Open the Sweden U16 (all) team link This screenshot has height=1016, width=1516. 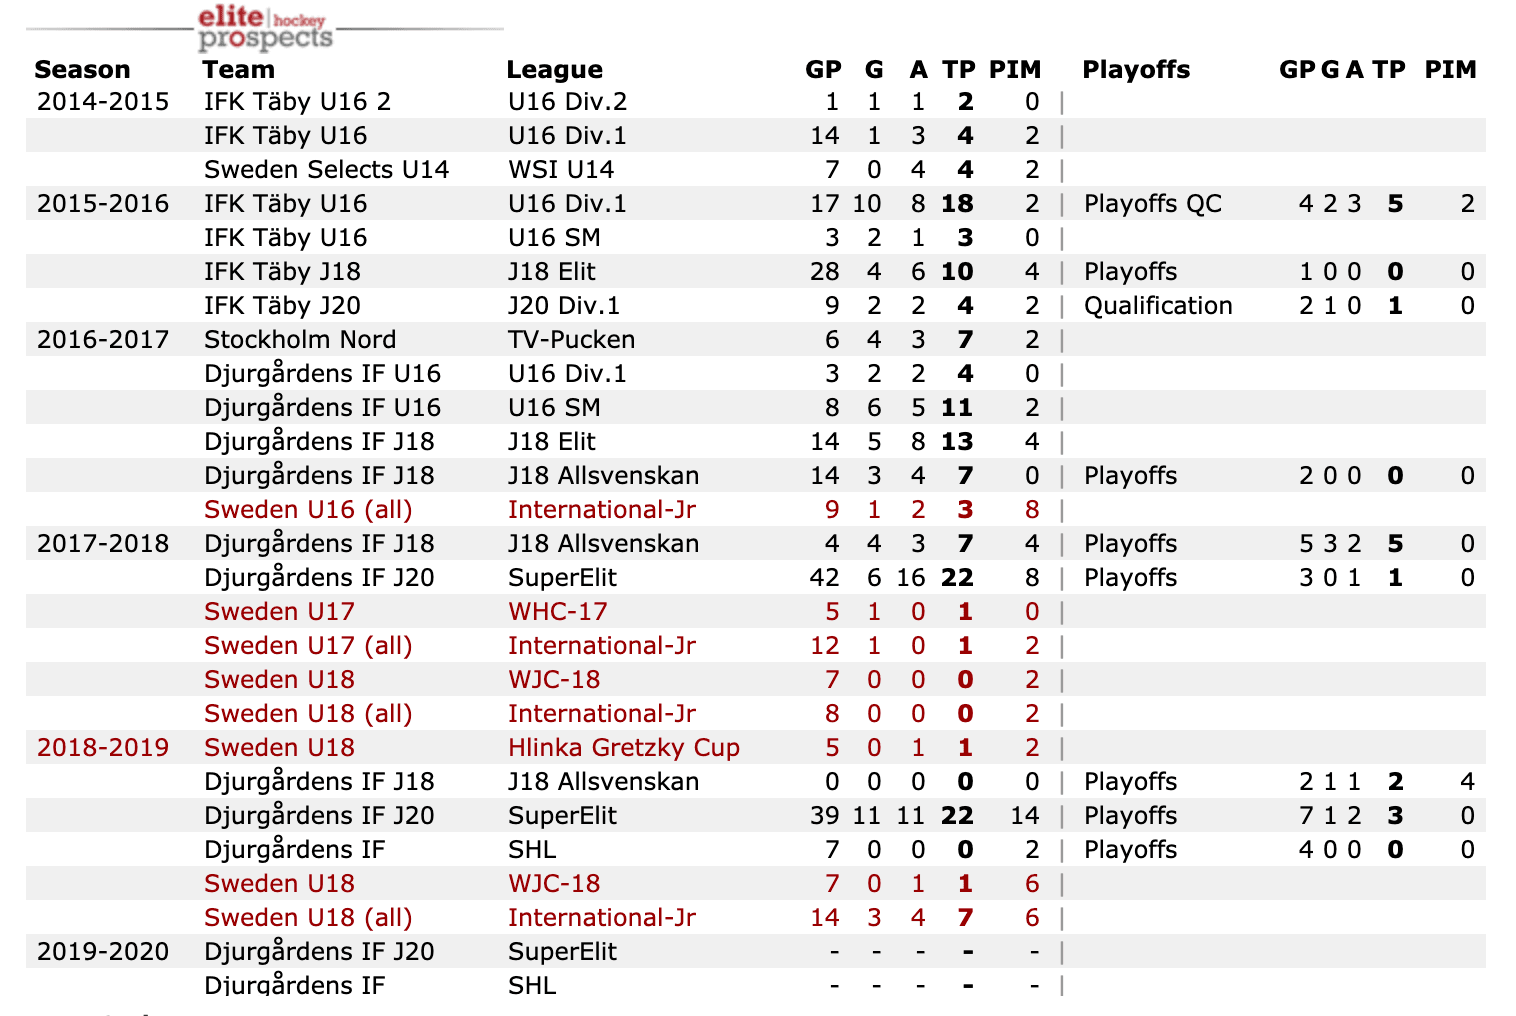308,510
